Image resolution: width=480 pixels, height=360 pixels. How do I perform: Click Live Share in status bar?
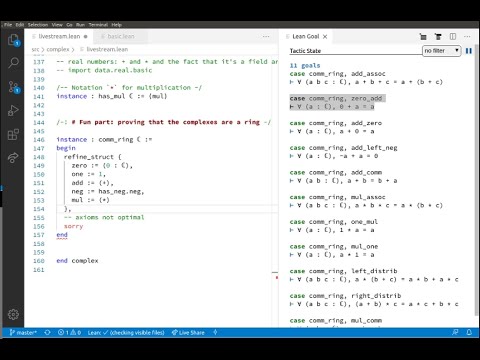coord(188,332)
